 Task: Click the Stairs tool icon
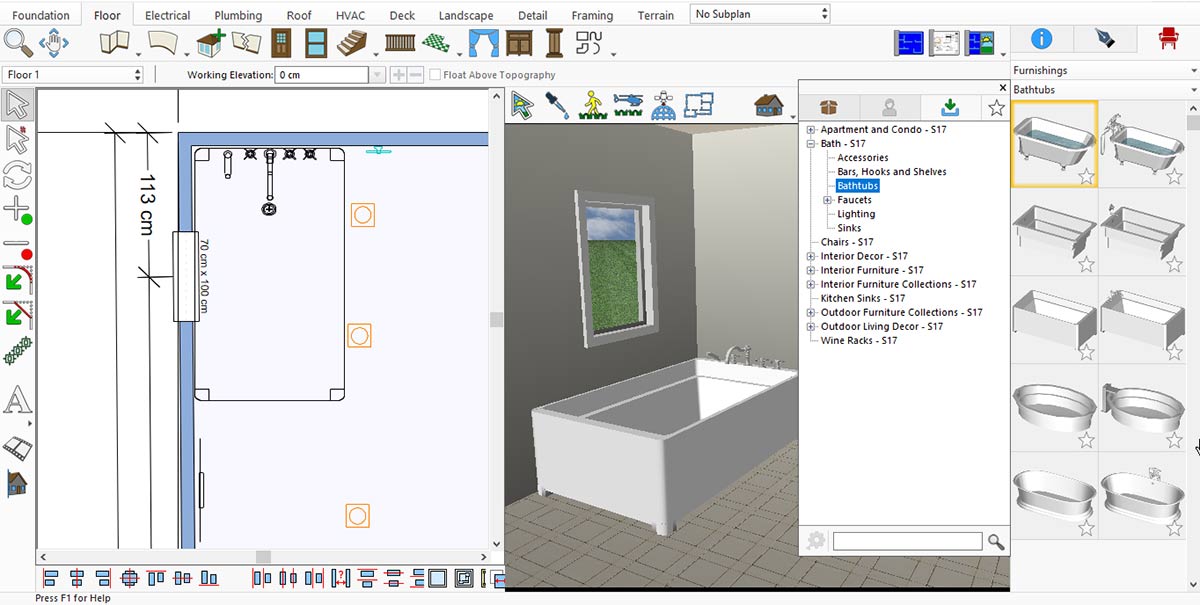[352, 44]
